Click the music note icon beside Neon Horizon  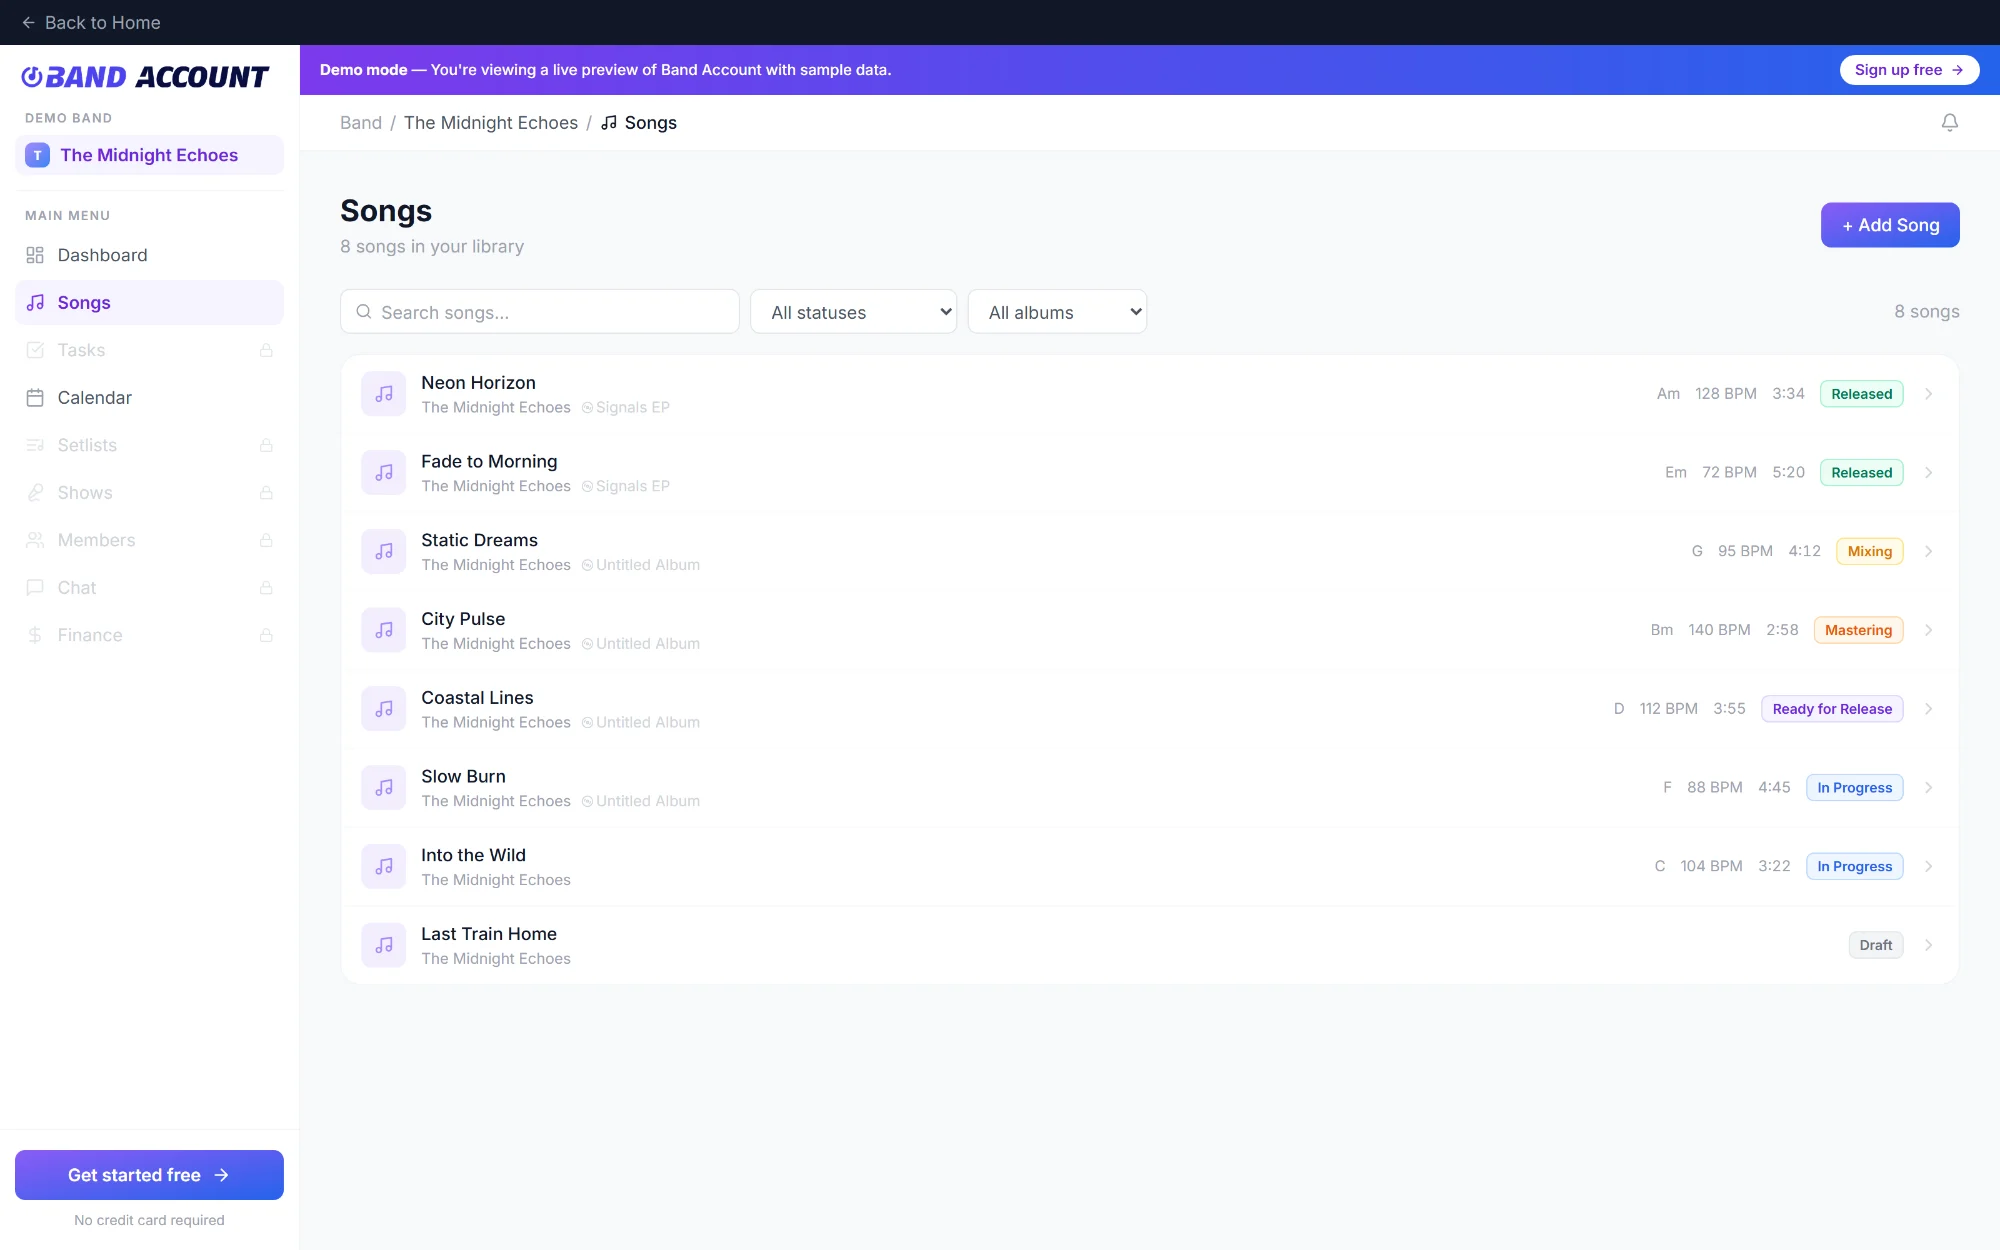(x=384, y=394)
